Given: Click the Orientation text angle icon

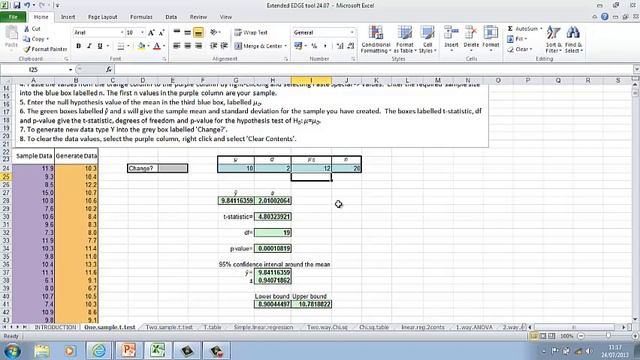Looking at the screenshot, I should (x=214, y=32).
